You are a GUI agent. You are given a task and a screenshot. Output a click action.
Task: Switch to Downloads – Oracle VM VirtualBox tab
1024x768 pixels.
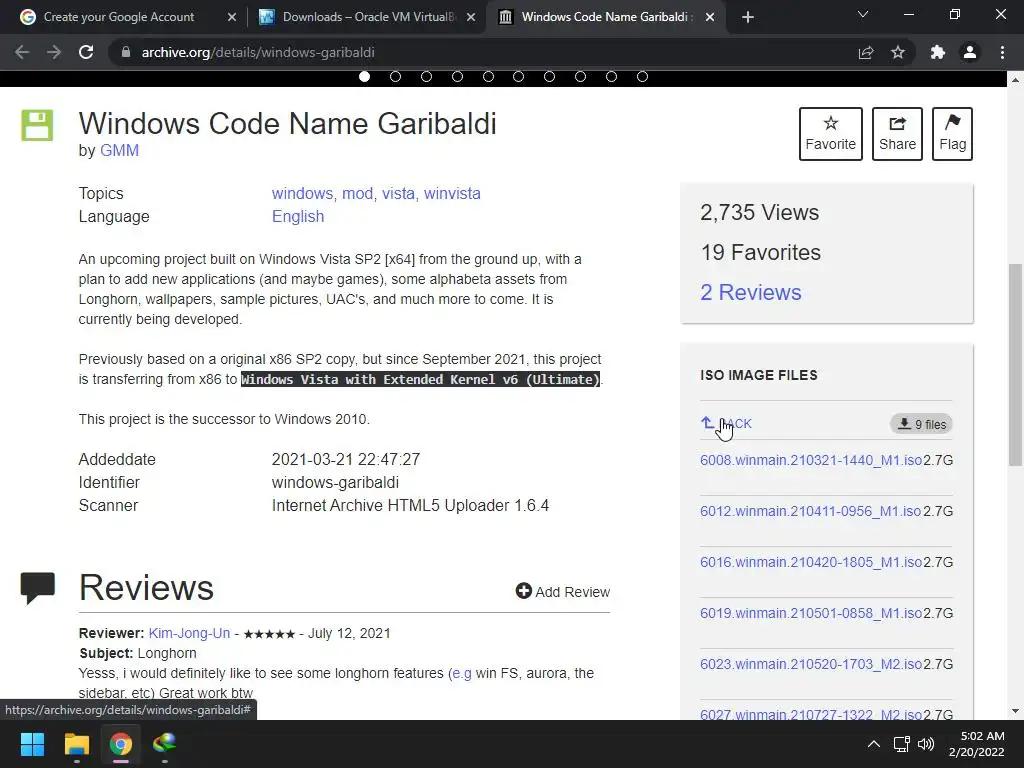369,17
